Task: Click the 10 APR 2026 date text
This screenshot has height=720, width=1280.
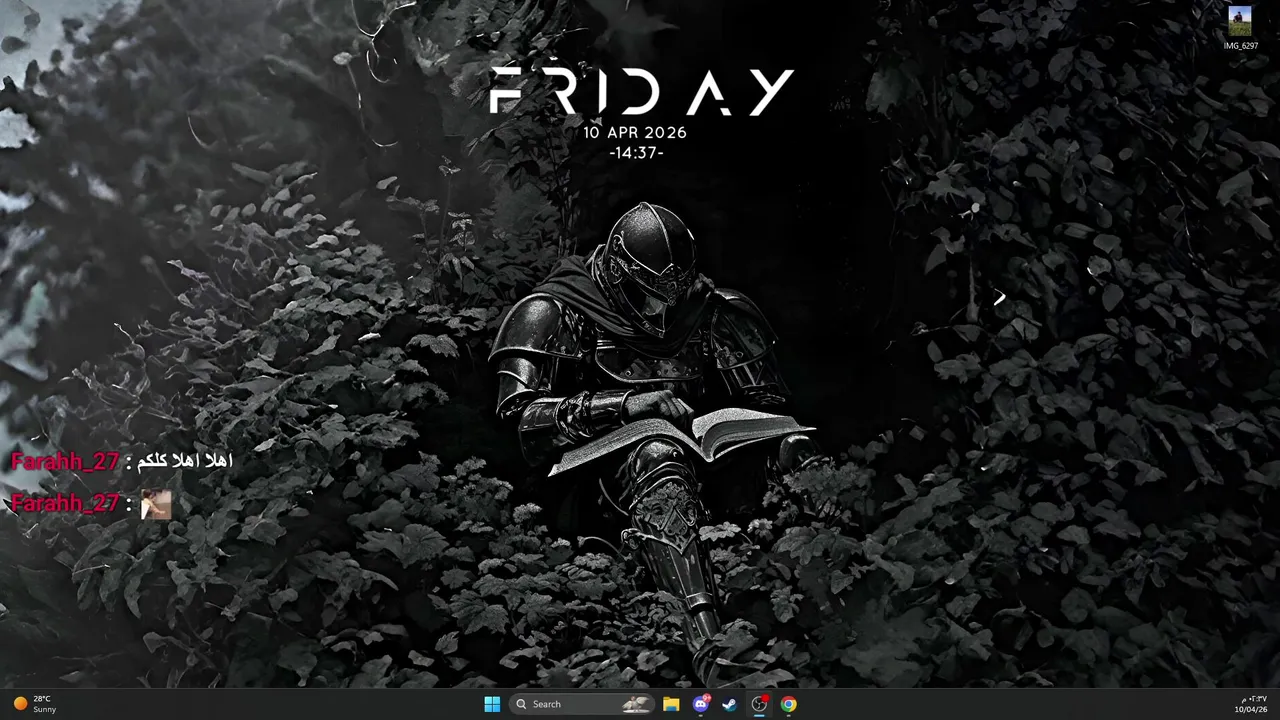Action: tap(635, 132)
